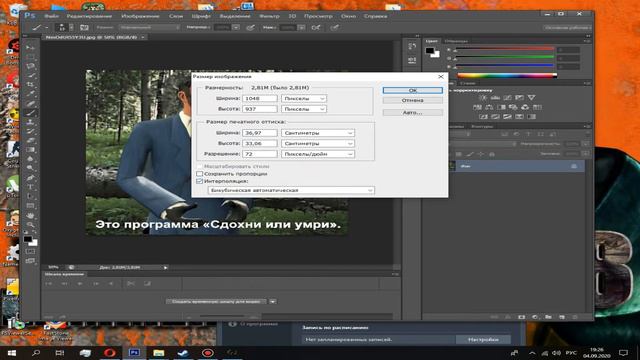Open the Файл menu
640x360 pixels.
tap(51, 16)
